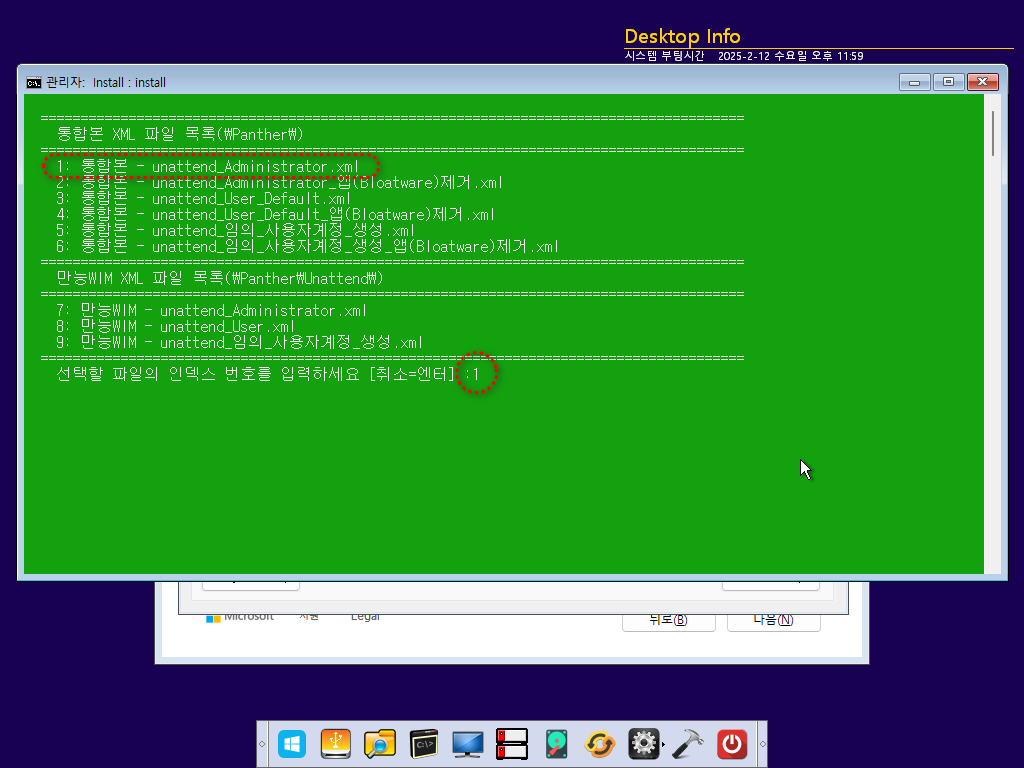Click the dock's right edge diamond handle
1024x768 pixels.
click(762, 744)
